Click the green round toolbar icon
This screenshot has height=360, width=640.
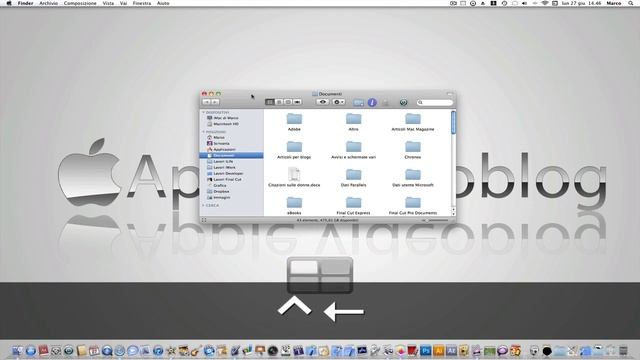[x=403, y=102]
